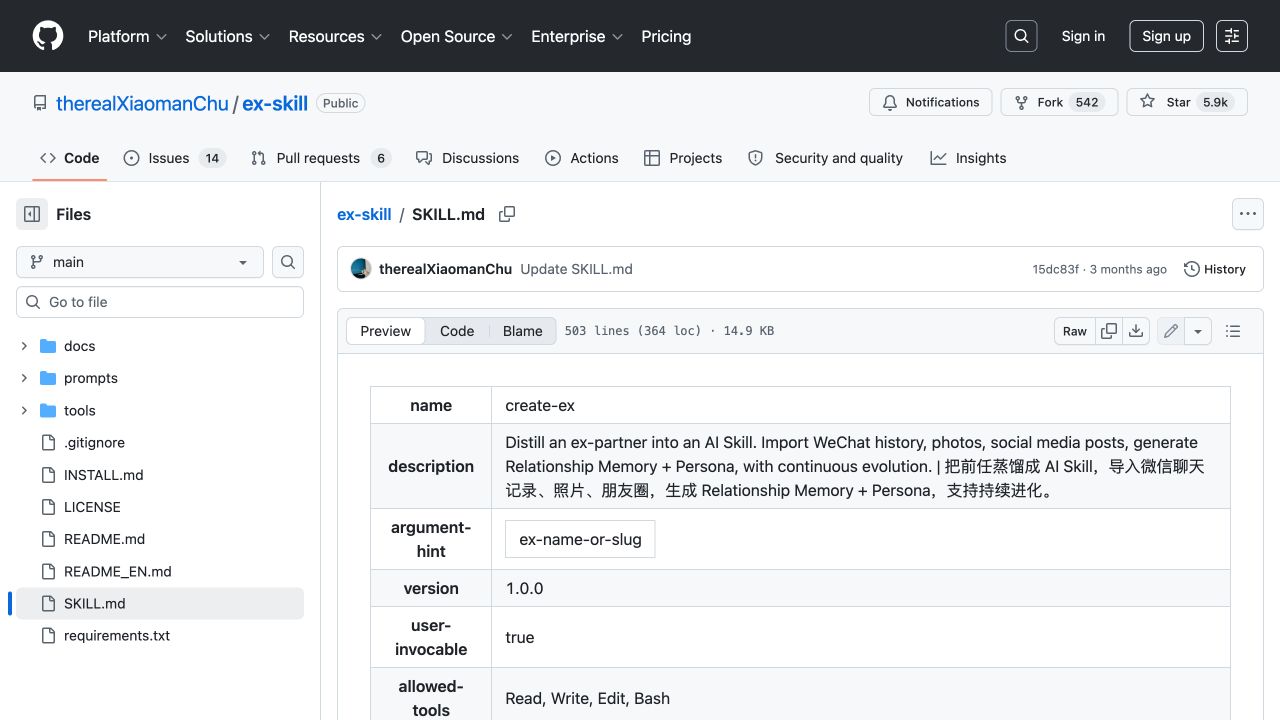Open the .gitignore file
The image size is (1280, 720).
(x=94, y=442)
